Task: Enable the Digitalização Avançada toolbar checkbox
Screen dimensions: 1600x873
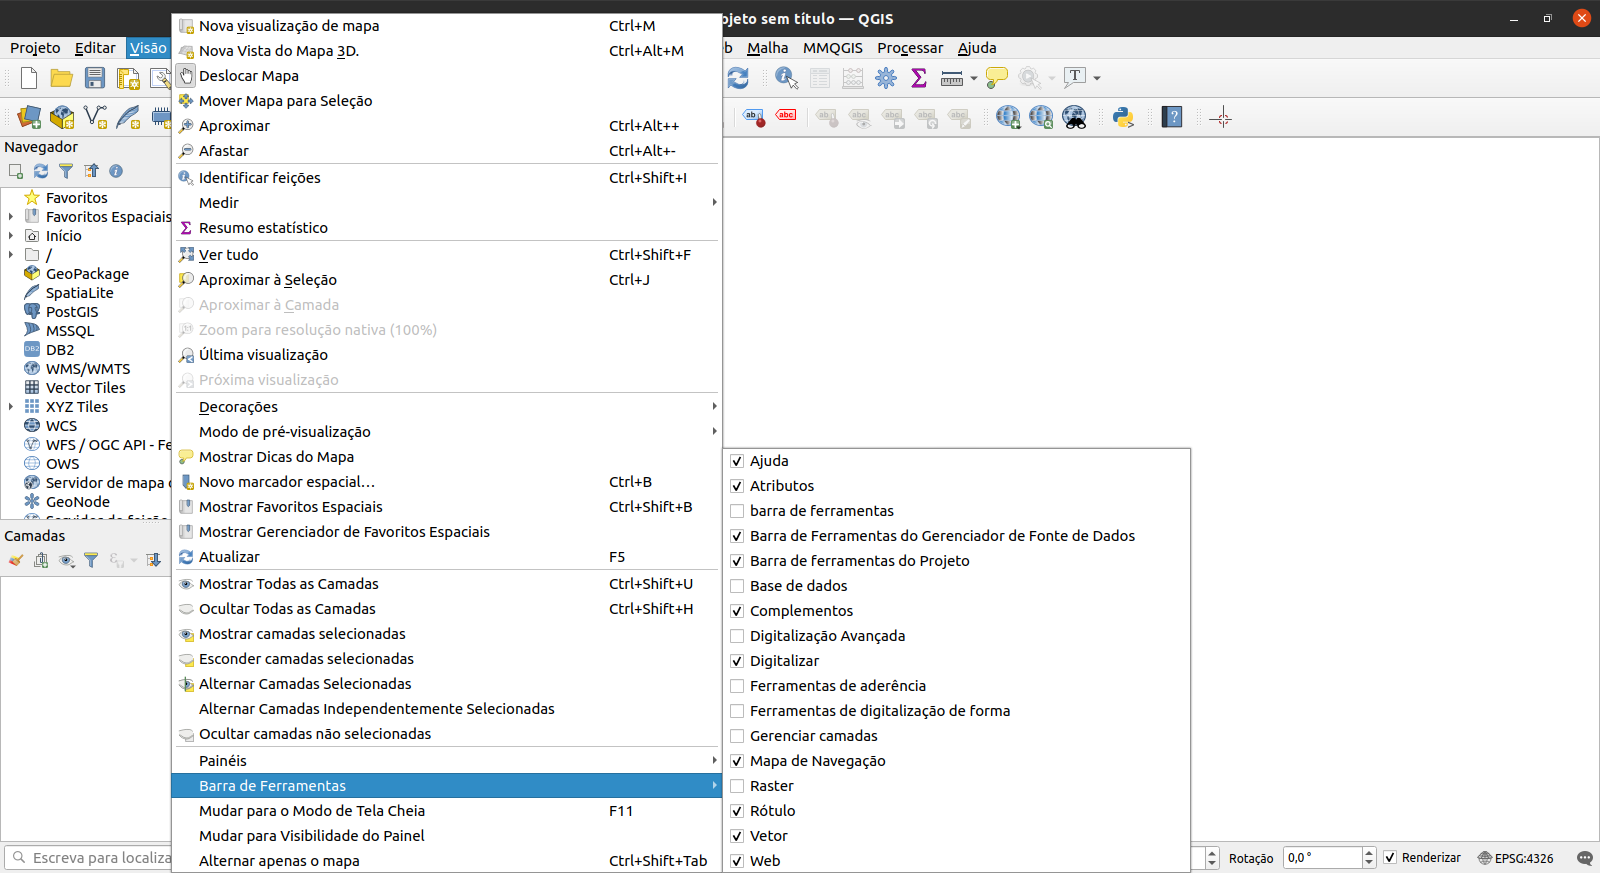Action: coord(737,636)
